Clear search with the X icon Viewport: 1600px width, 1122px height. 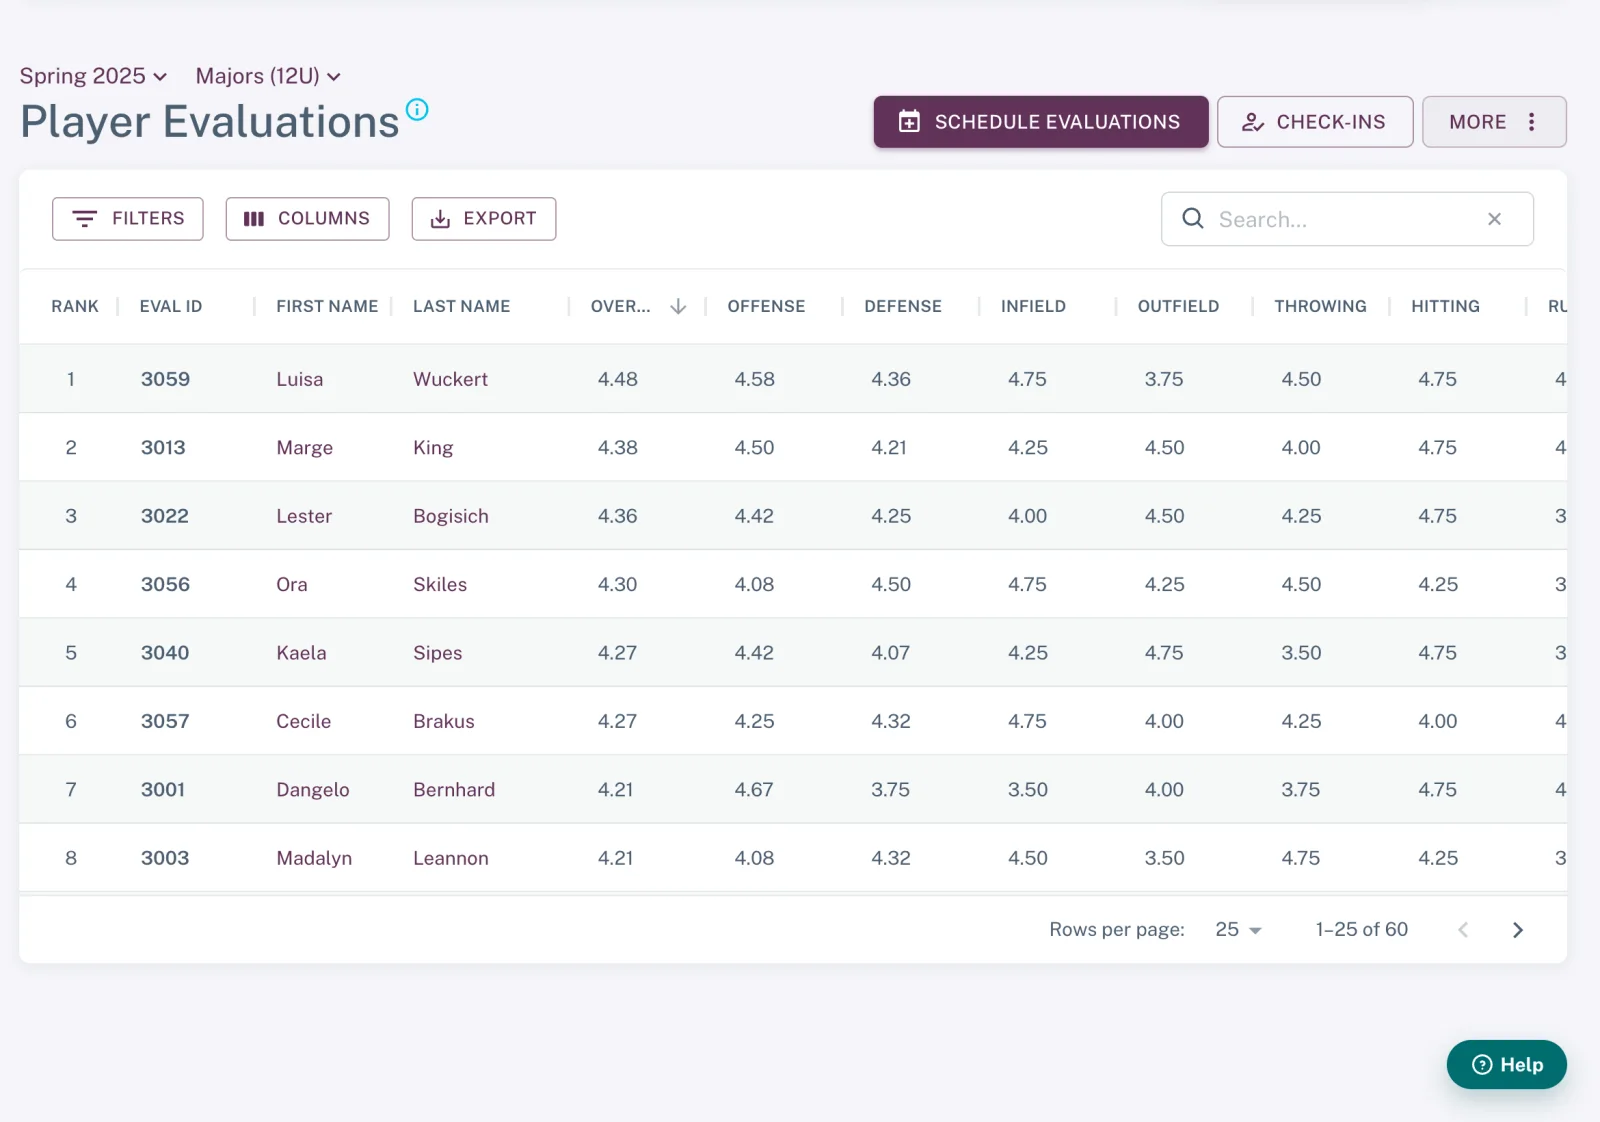(1494, 219)
